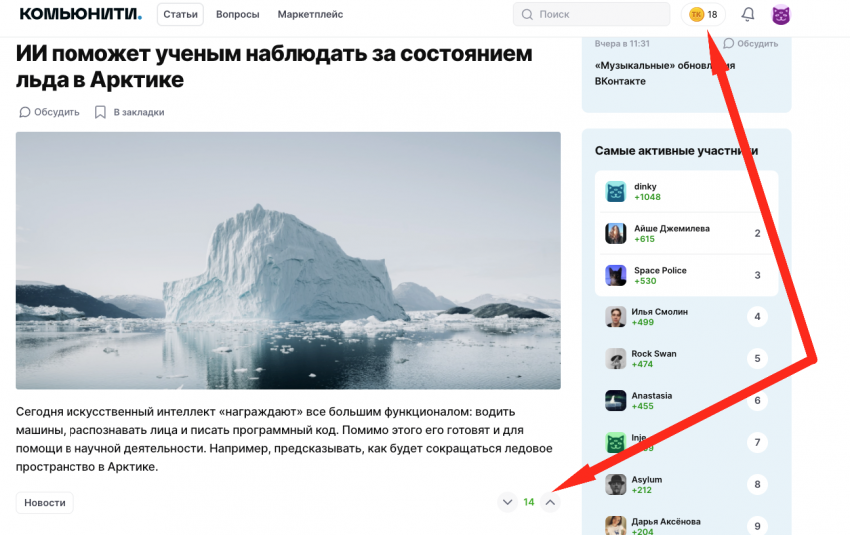Open the article headline about Arctic ice
This screenshot has height=535, width=850.
(x=273, y=65)
